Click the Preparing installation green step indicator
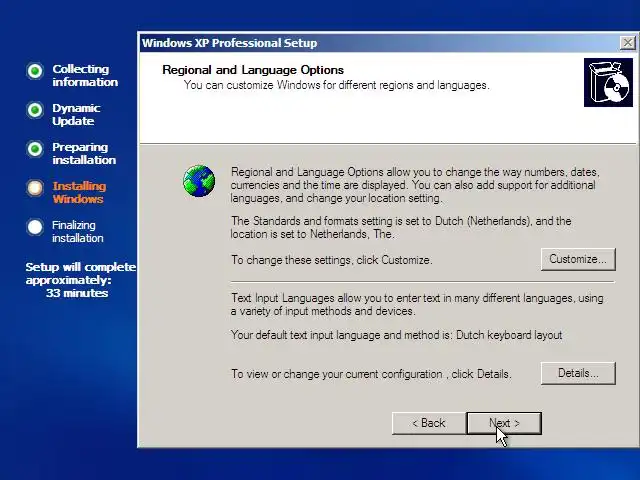The image size is (640, 480). 35,149
